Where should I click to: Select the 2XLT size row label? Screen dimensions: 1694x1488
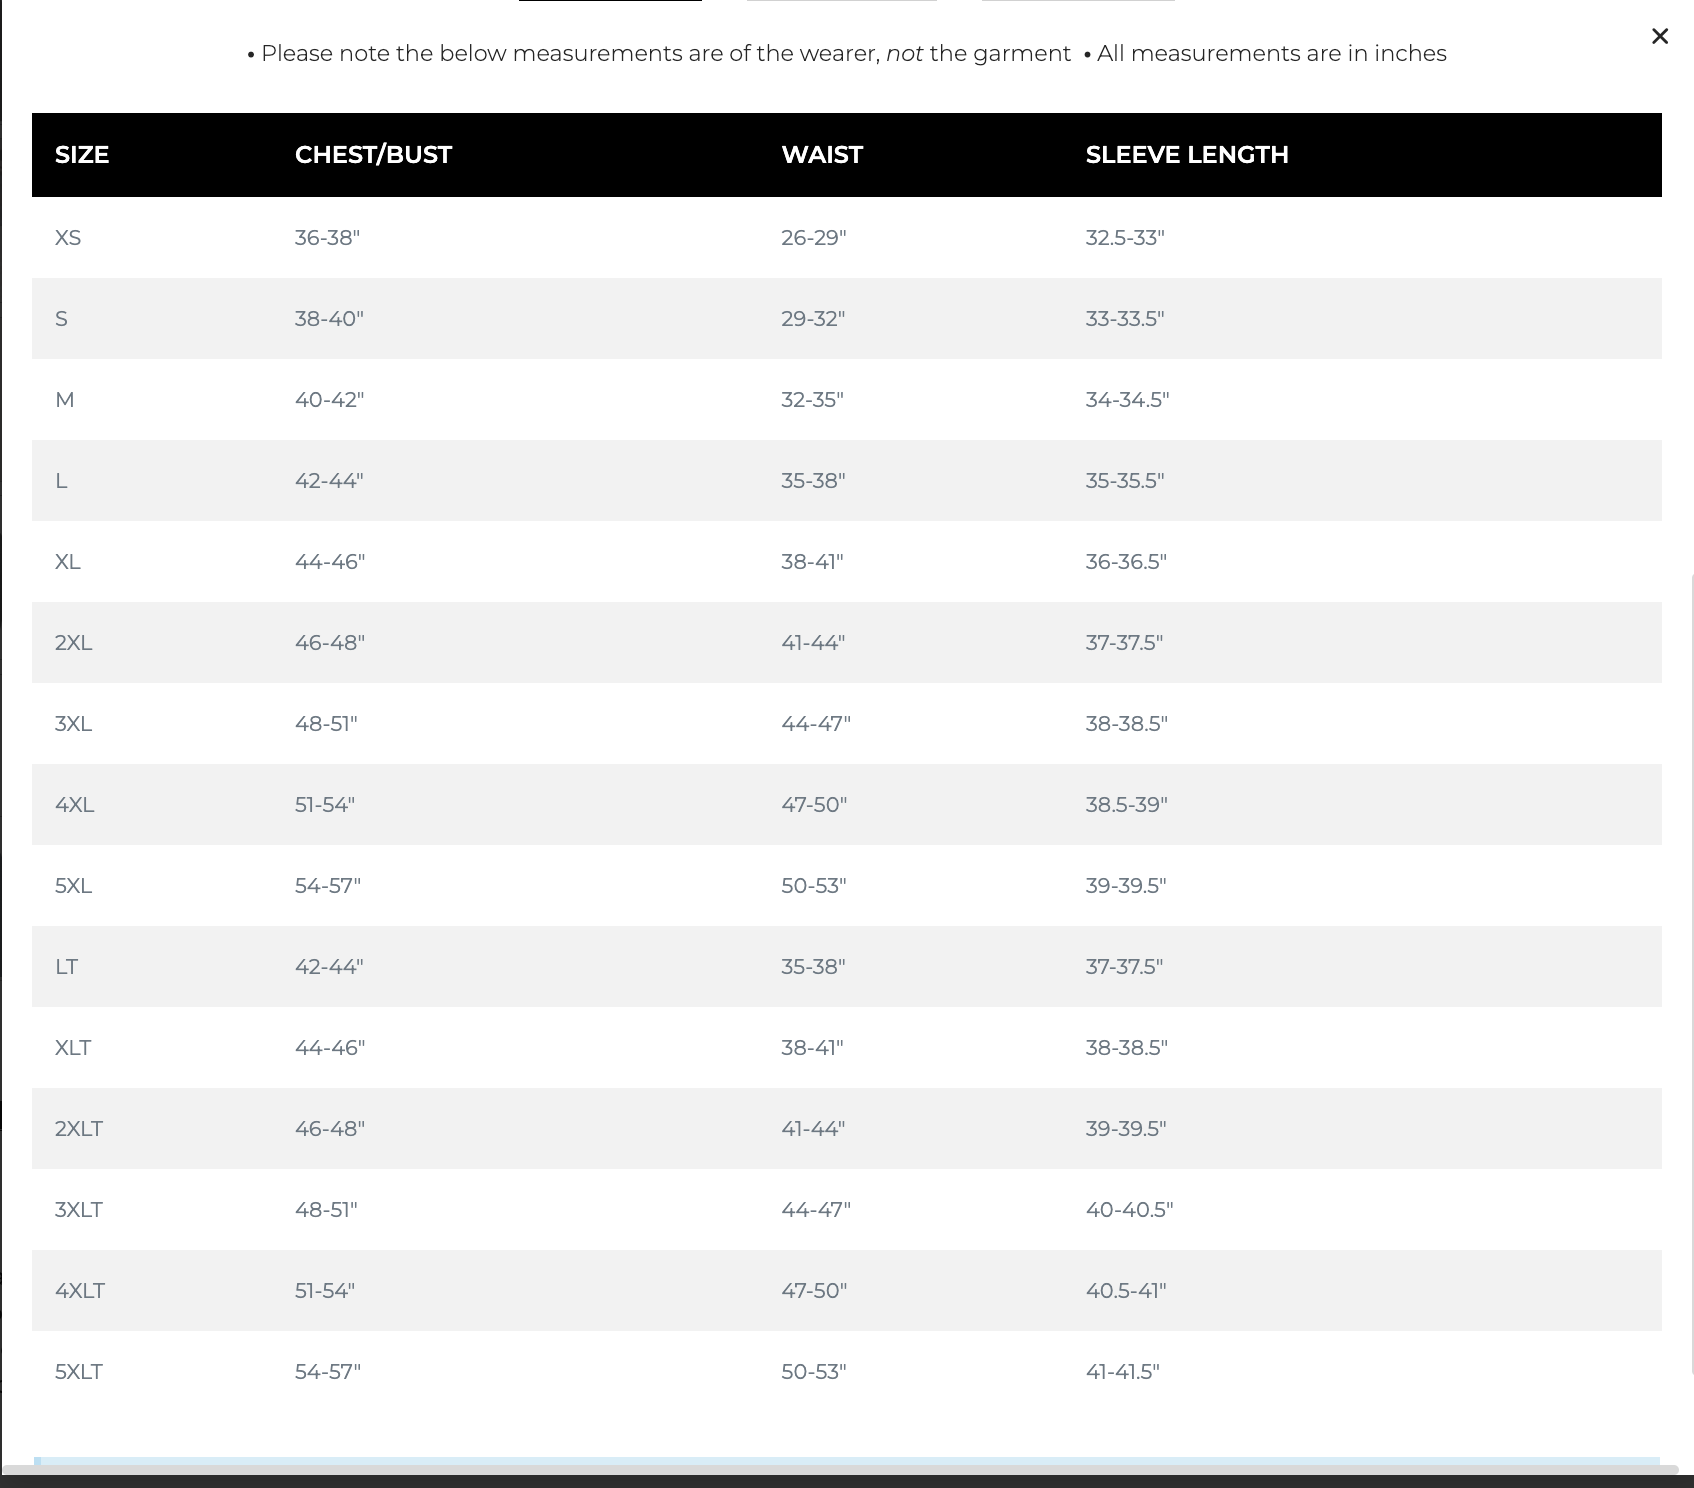(79, 1129)
